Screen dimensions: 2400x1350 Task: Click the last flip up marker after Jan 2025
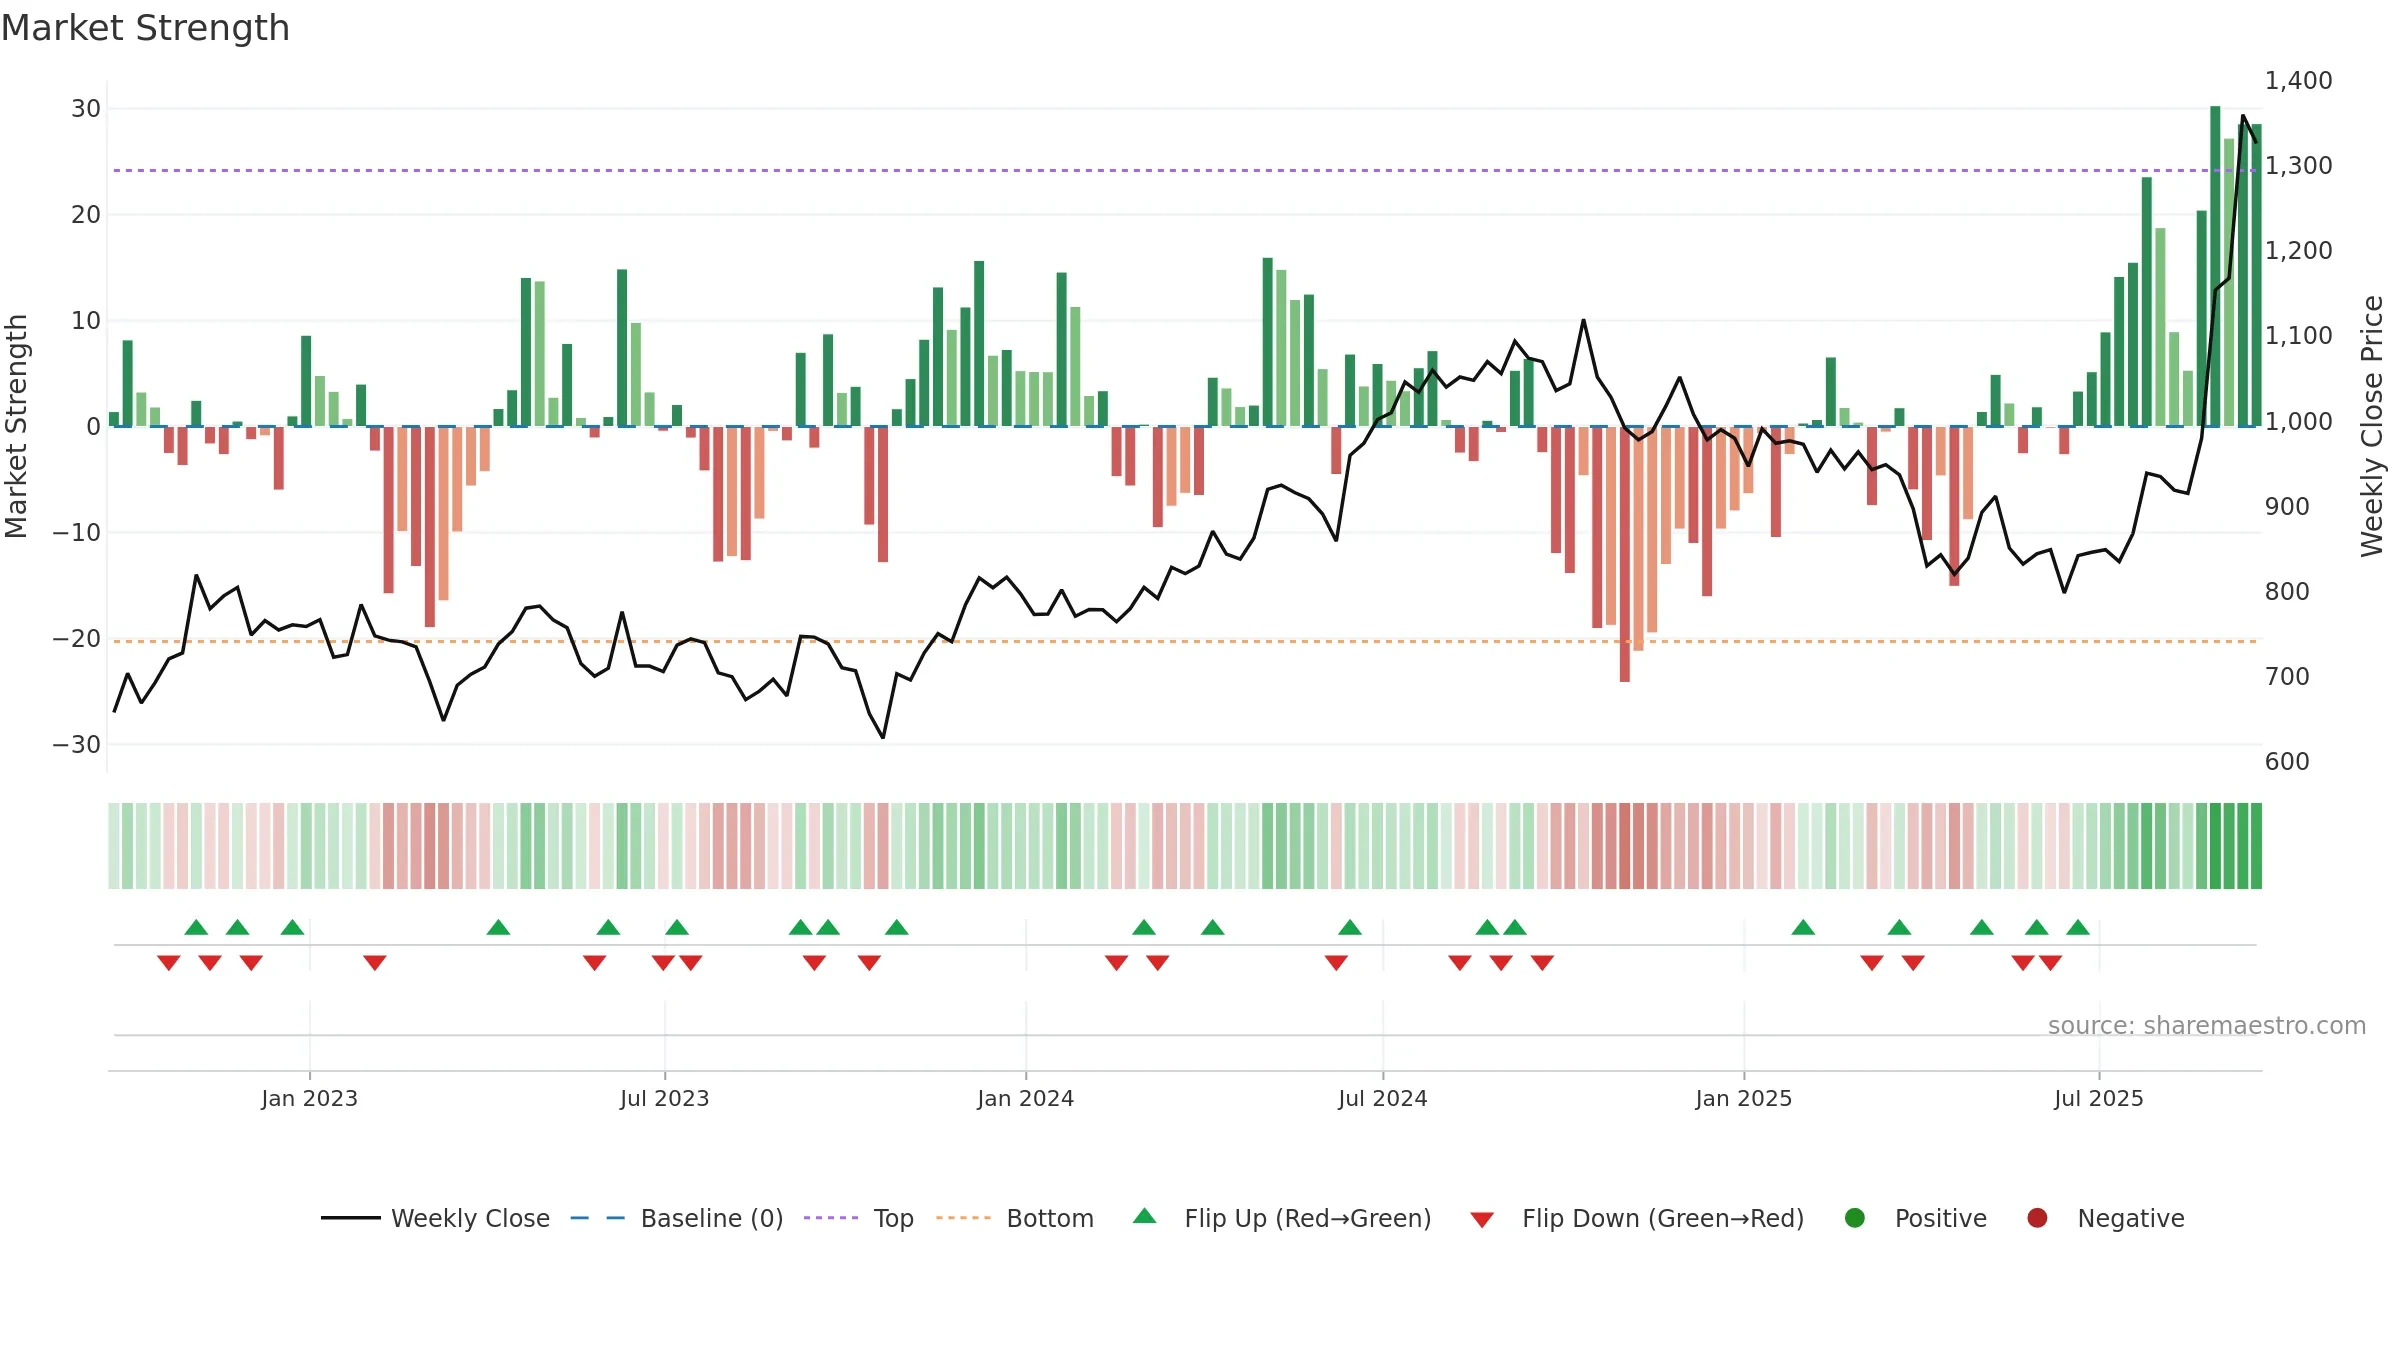[x=2078, y=927]
